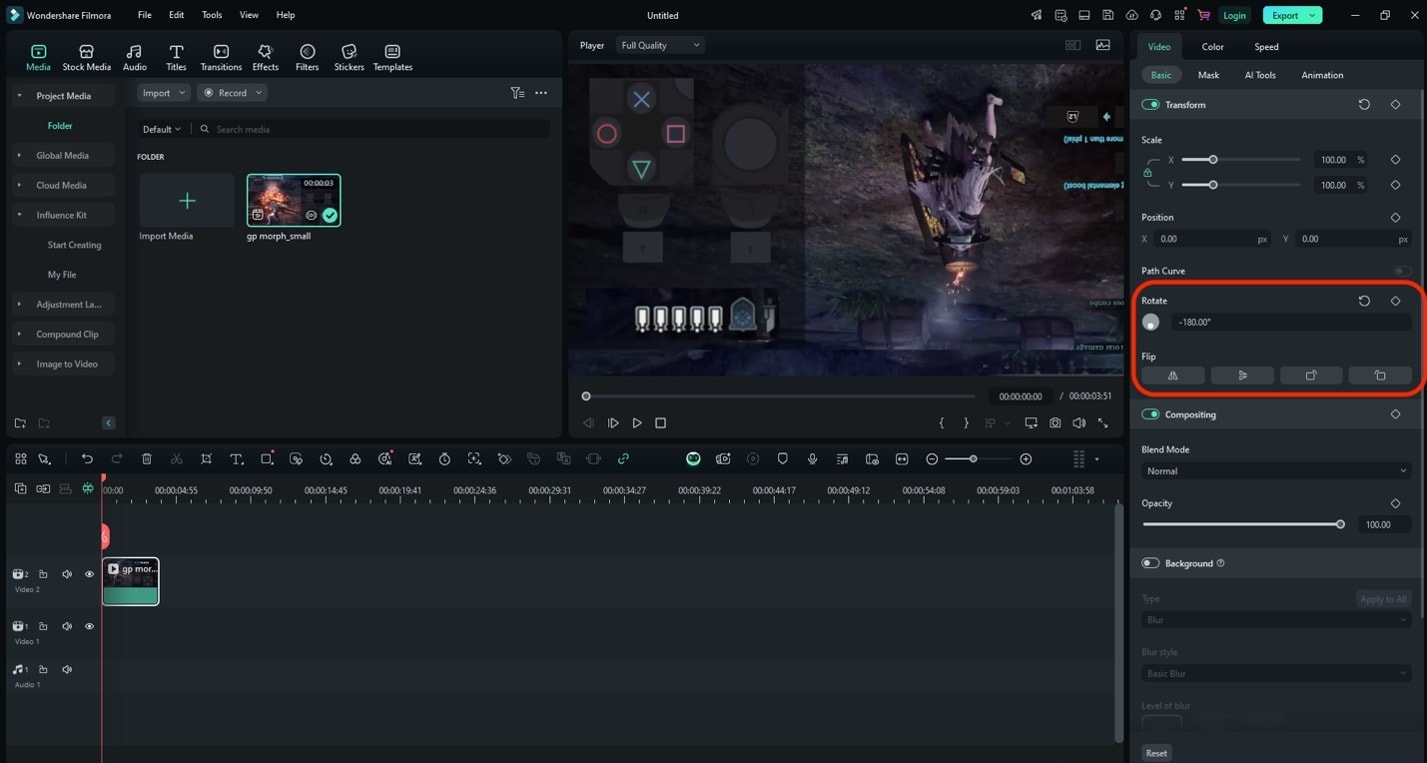Open the Full Quality player dropdown

tap(660, 44)
